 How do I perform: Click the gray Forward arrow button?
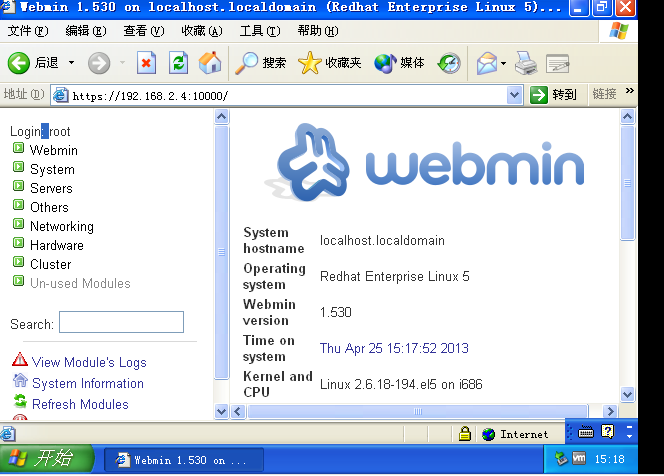99,64
